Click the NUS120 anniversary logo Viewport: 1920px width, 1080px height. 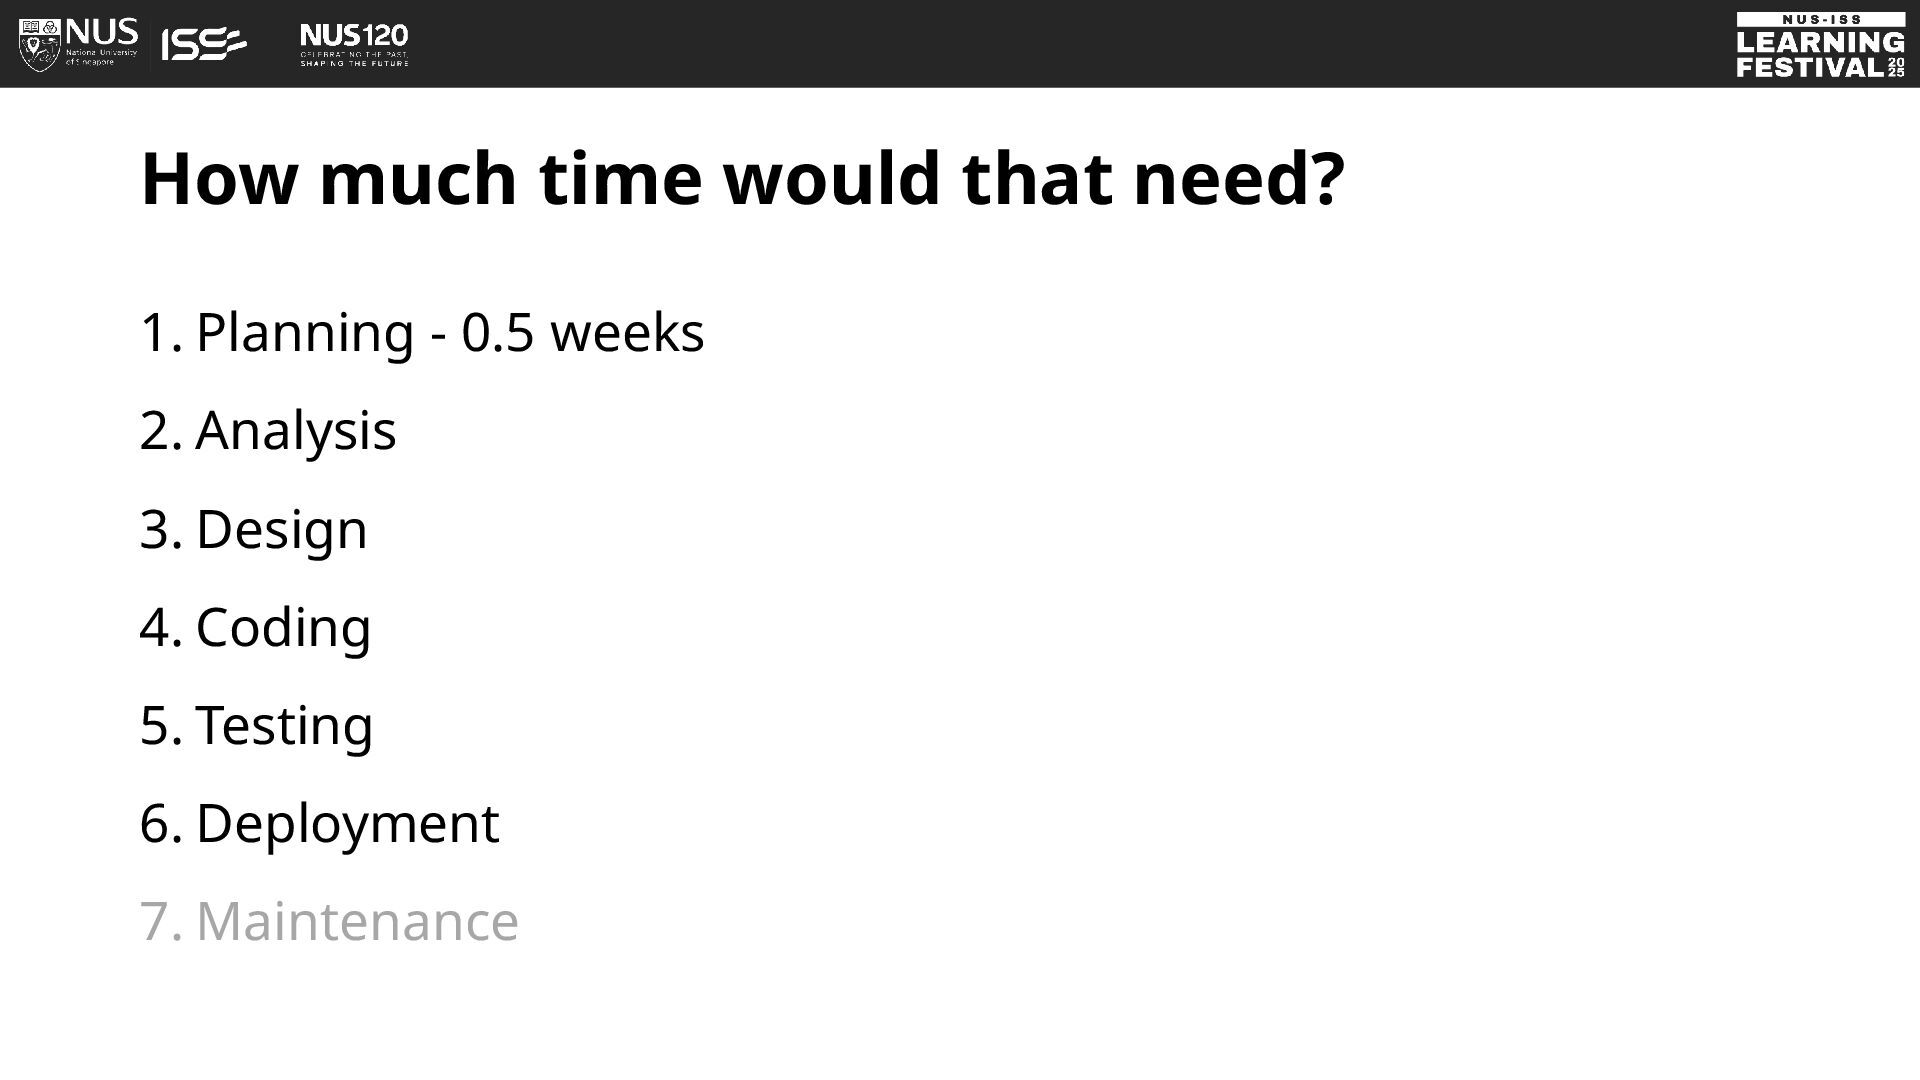[354, 45]
